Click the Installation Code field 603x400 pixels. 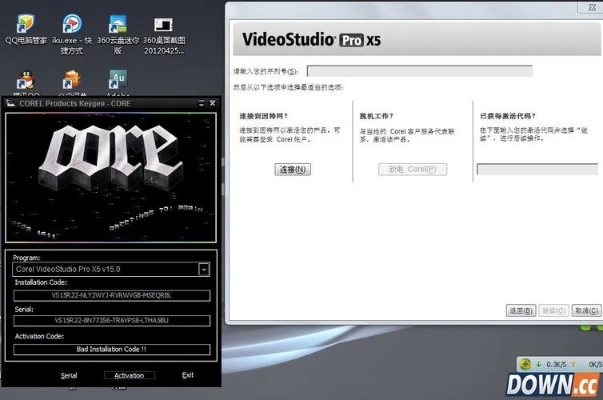(x=112, y=295)
